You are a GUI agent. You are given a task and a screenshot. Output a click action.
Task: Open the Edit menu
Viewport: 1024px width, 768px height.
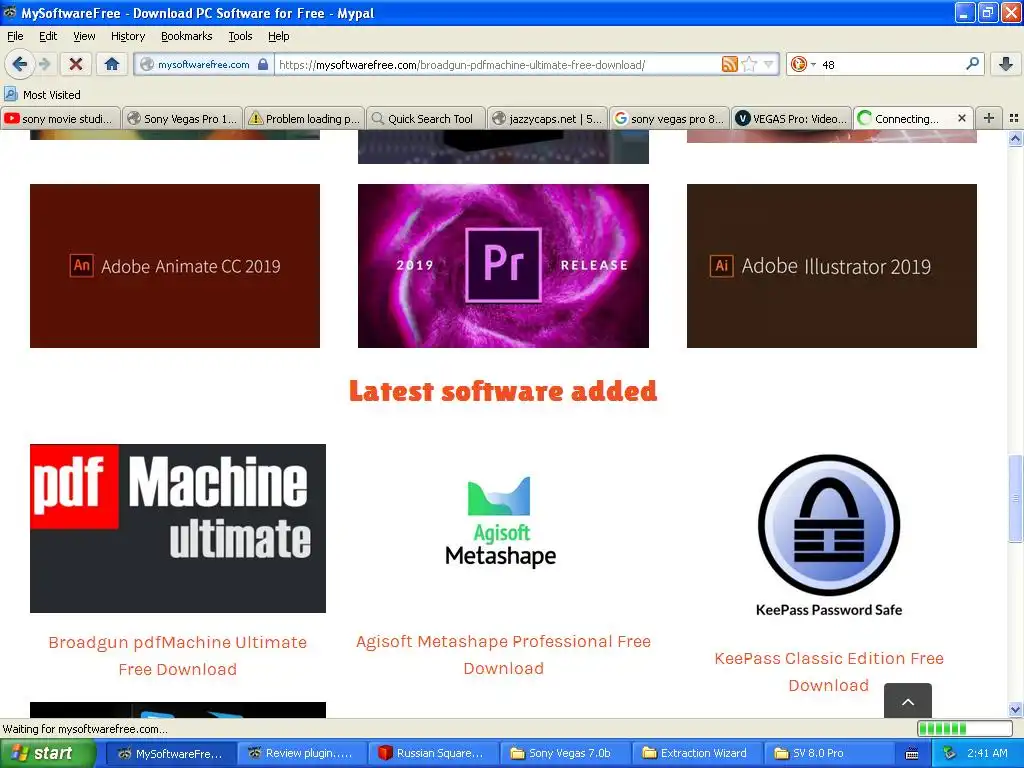48,36
